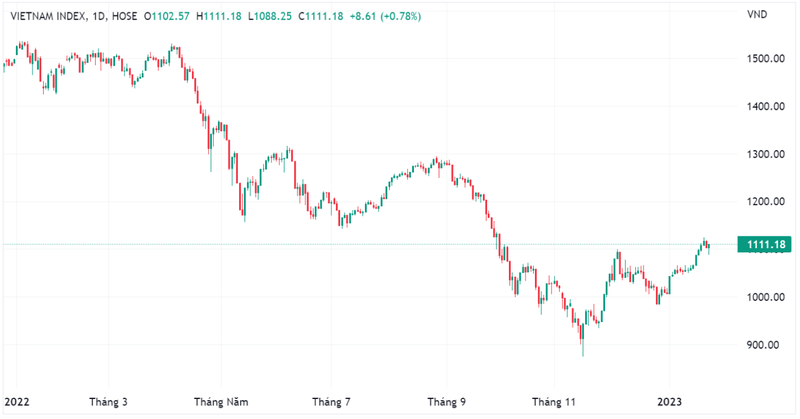Click the Tháng 7 date label
The image size is (800, 419).
[331, 401]
